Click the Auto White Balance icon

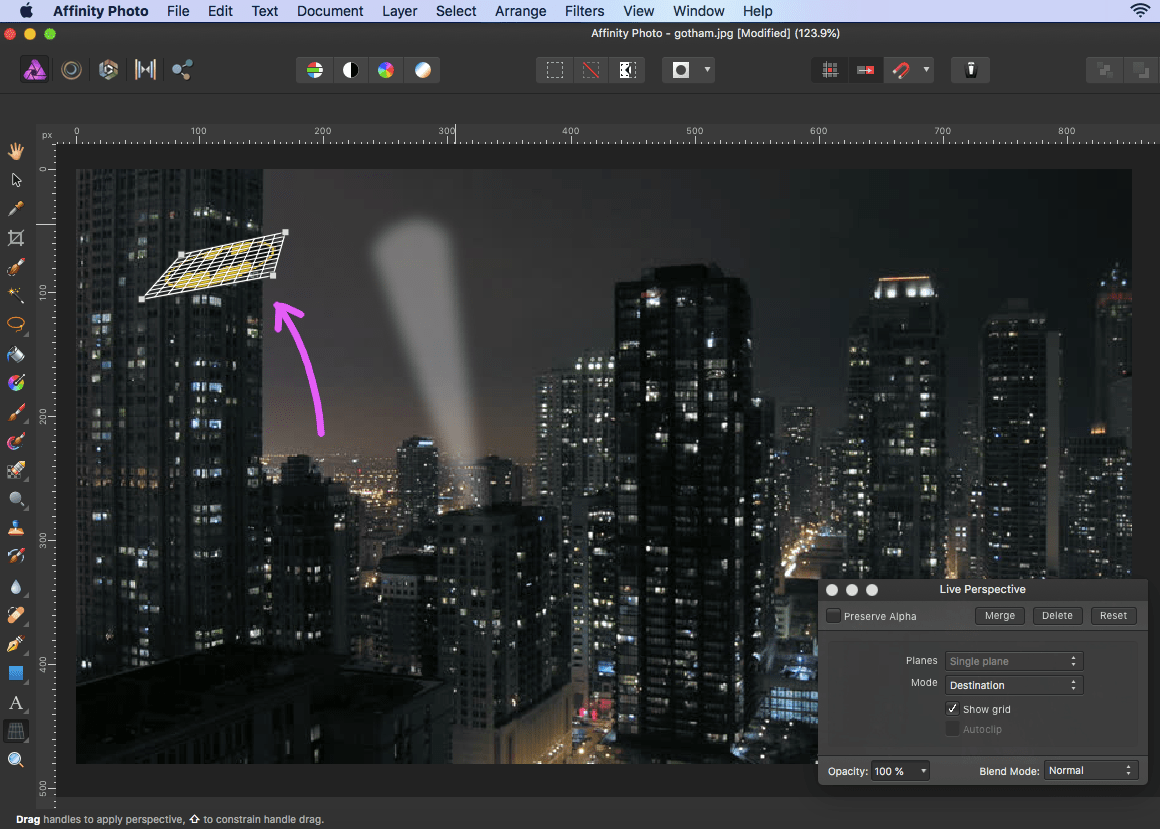point(423,70)
